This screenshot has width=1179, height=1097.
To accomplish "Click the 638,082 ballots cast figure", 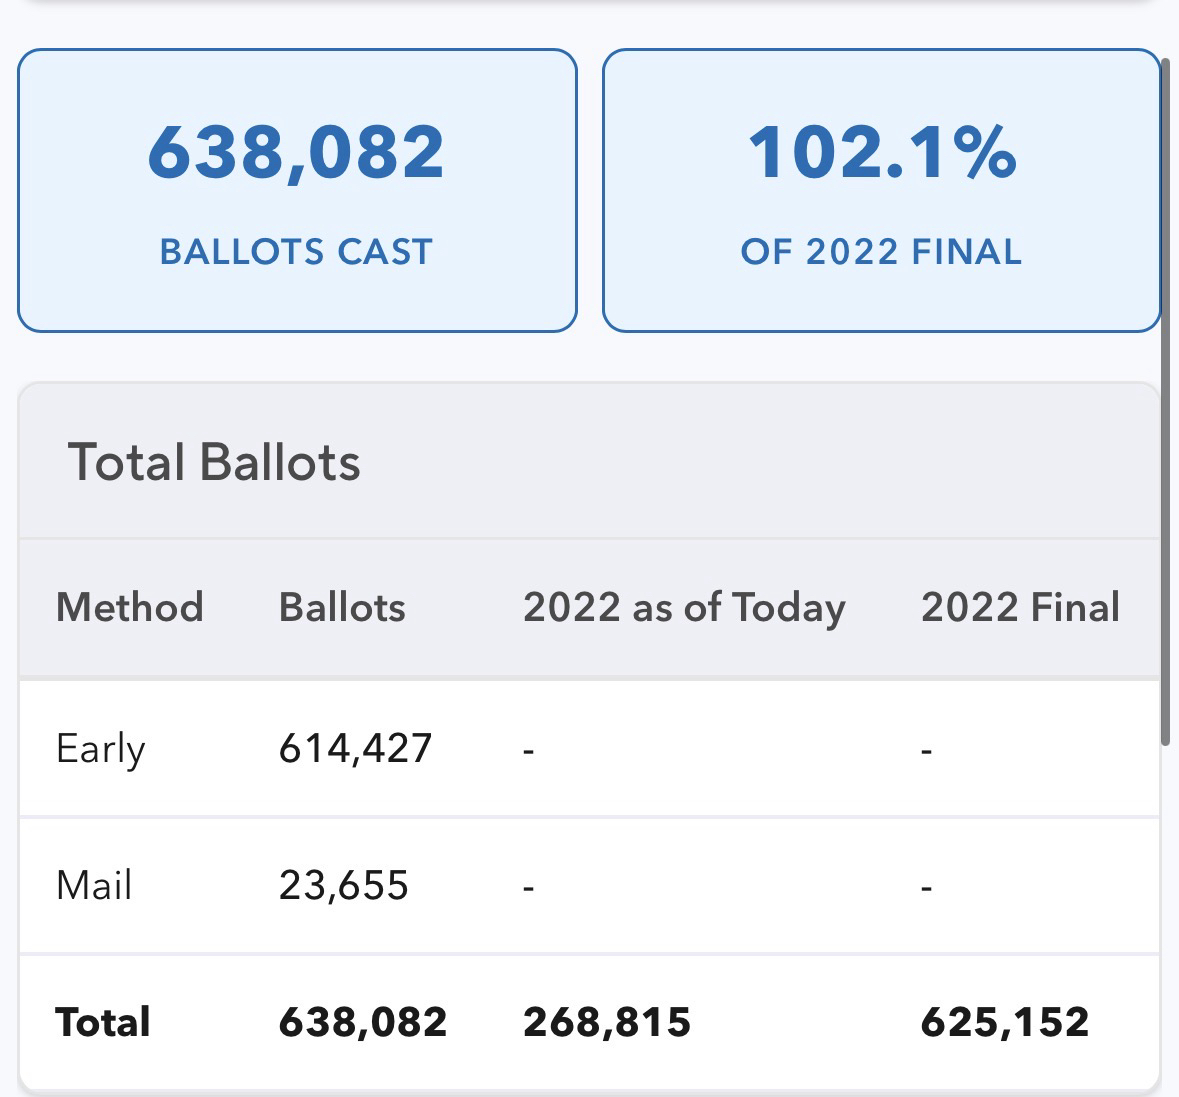I will pyautogui.click(x=296, y=153).
